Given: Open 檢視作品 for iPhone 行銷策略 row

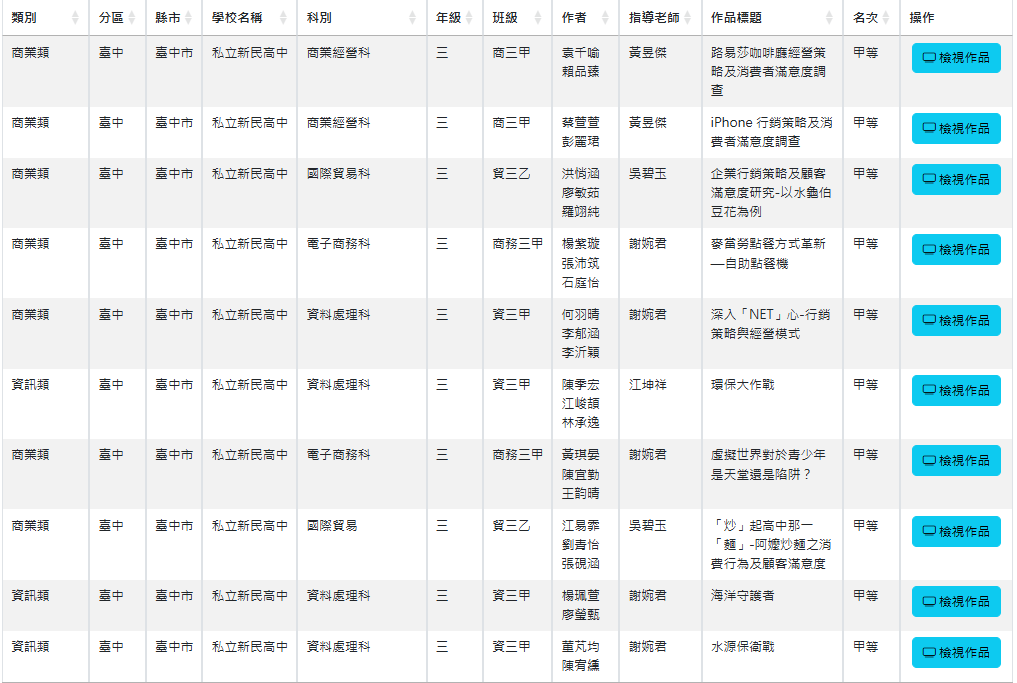Looking at the screenshot, I should click(956, 128).
